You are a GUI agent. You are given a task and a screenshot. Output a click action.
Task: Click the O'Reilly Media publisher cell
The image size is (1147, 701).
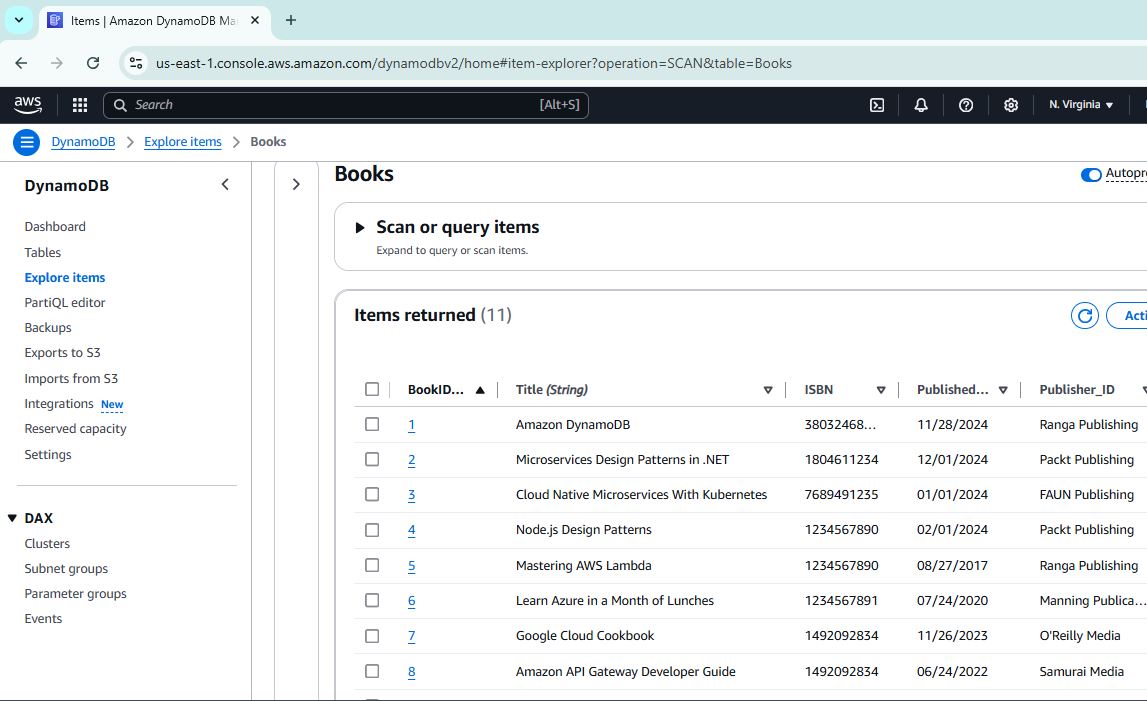pyautogui.click(x=1080, y=636)
